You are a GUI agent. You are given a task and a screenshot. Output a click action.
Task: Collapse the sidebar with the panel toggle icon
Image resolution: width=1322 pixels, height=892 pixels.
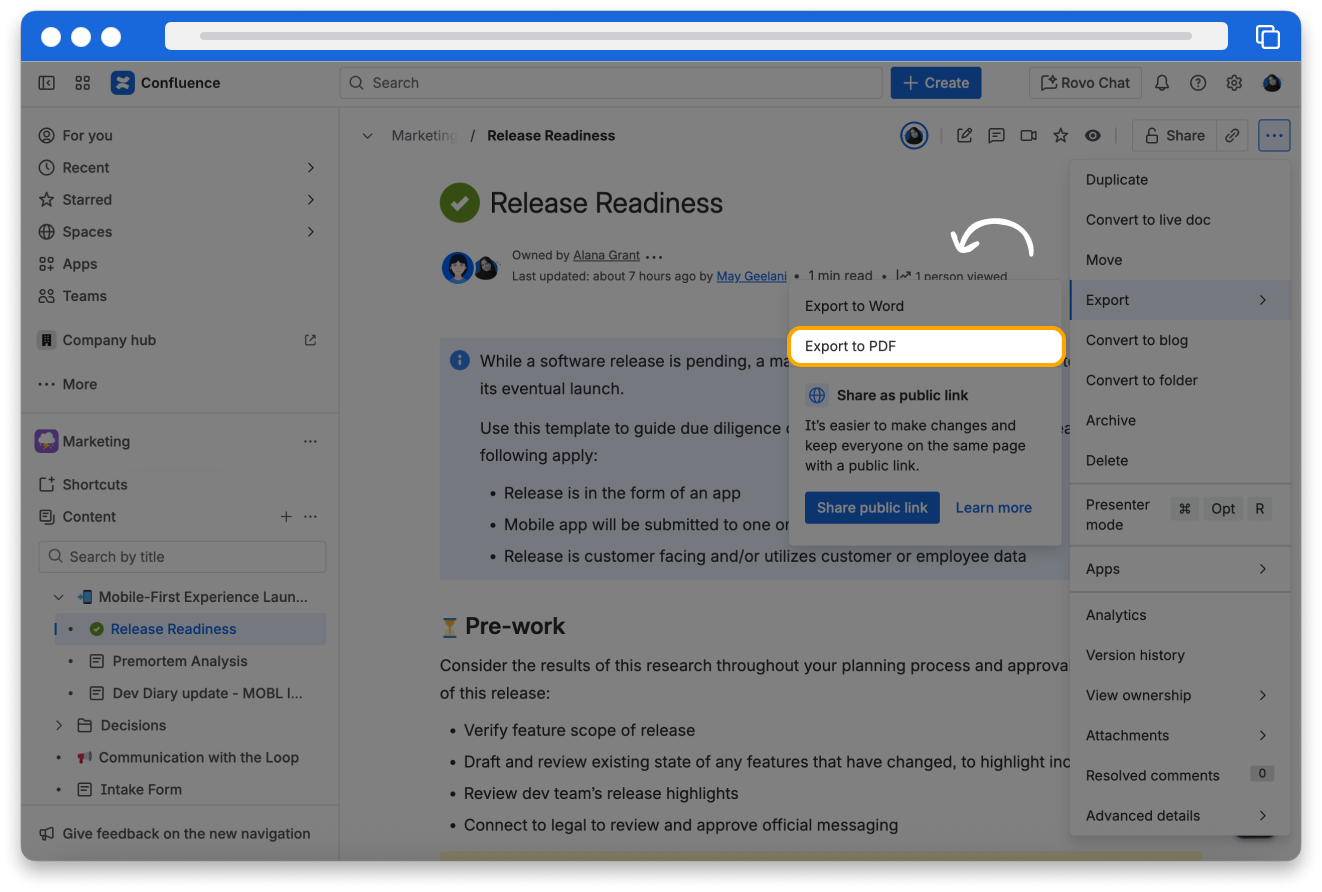pos(47,83)
